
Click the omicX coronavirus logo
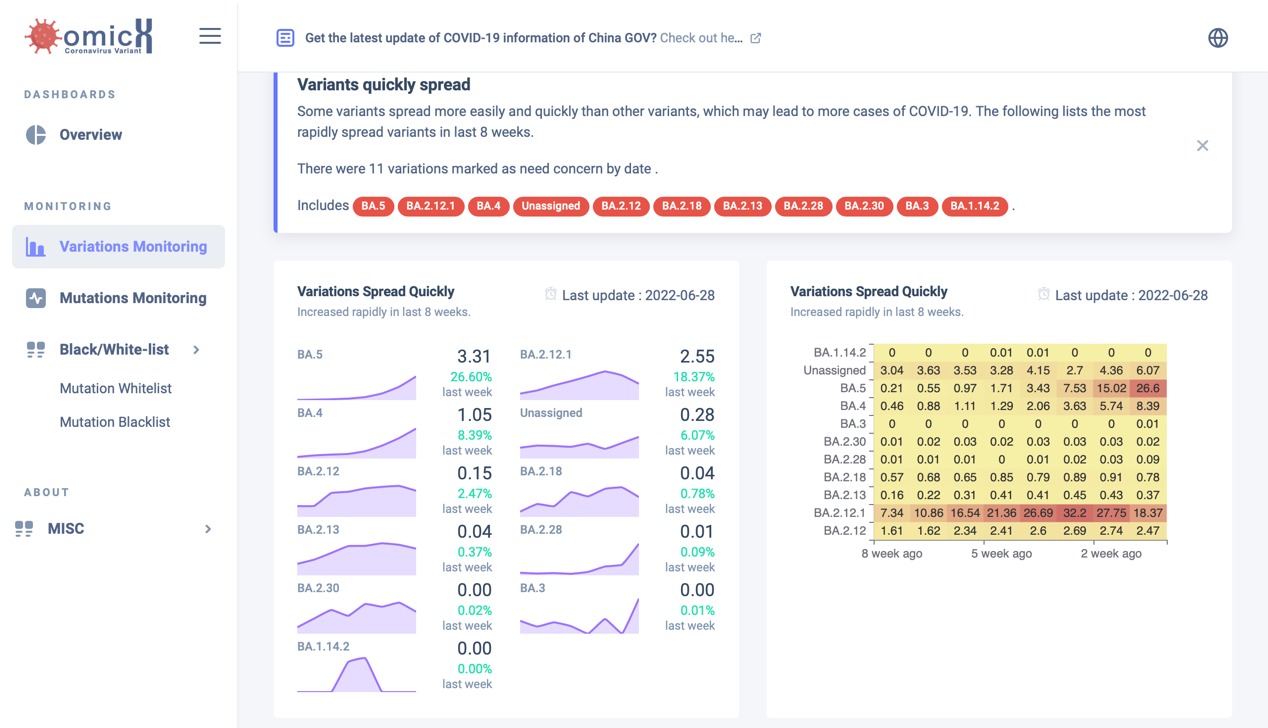coord(89,36)
